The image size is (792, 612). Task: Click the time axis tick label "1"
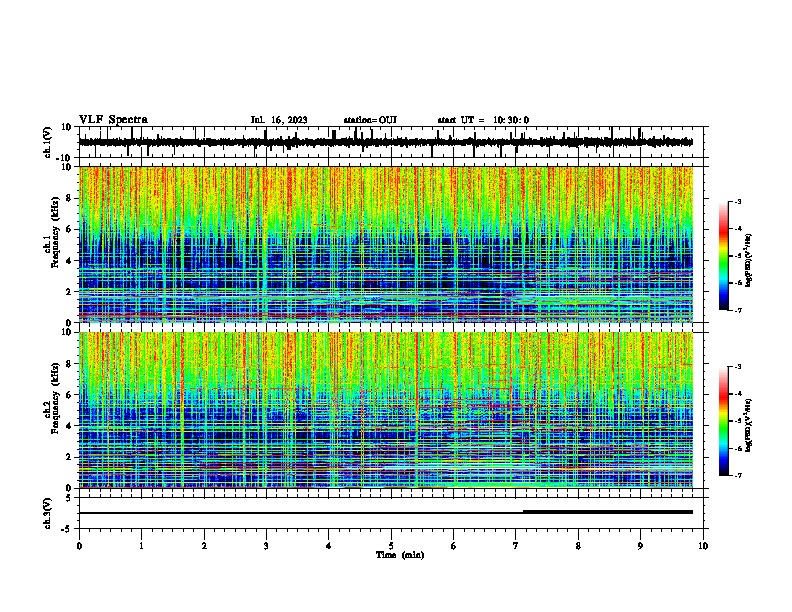(x=141, y=546)
